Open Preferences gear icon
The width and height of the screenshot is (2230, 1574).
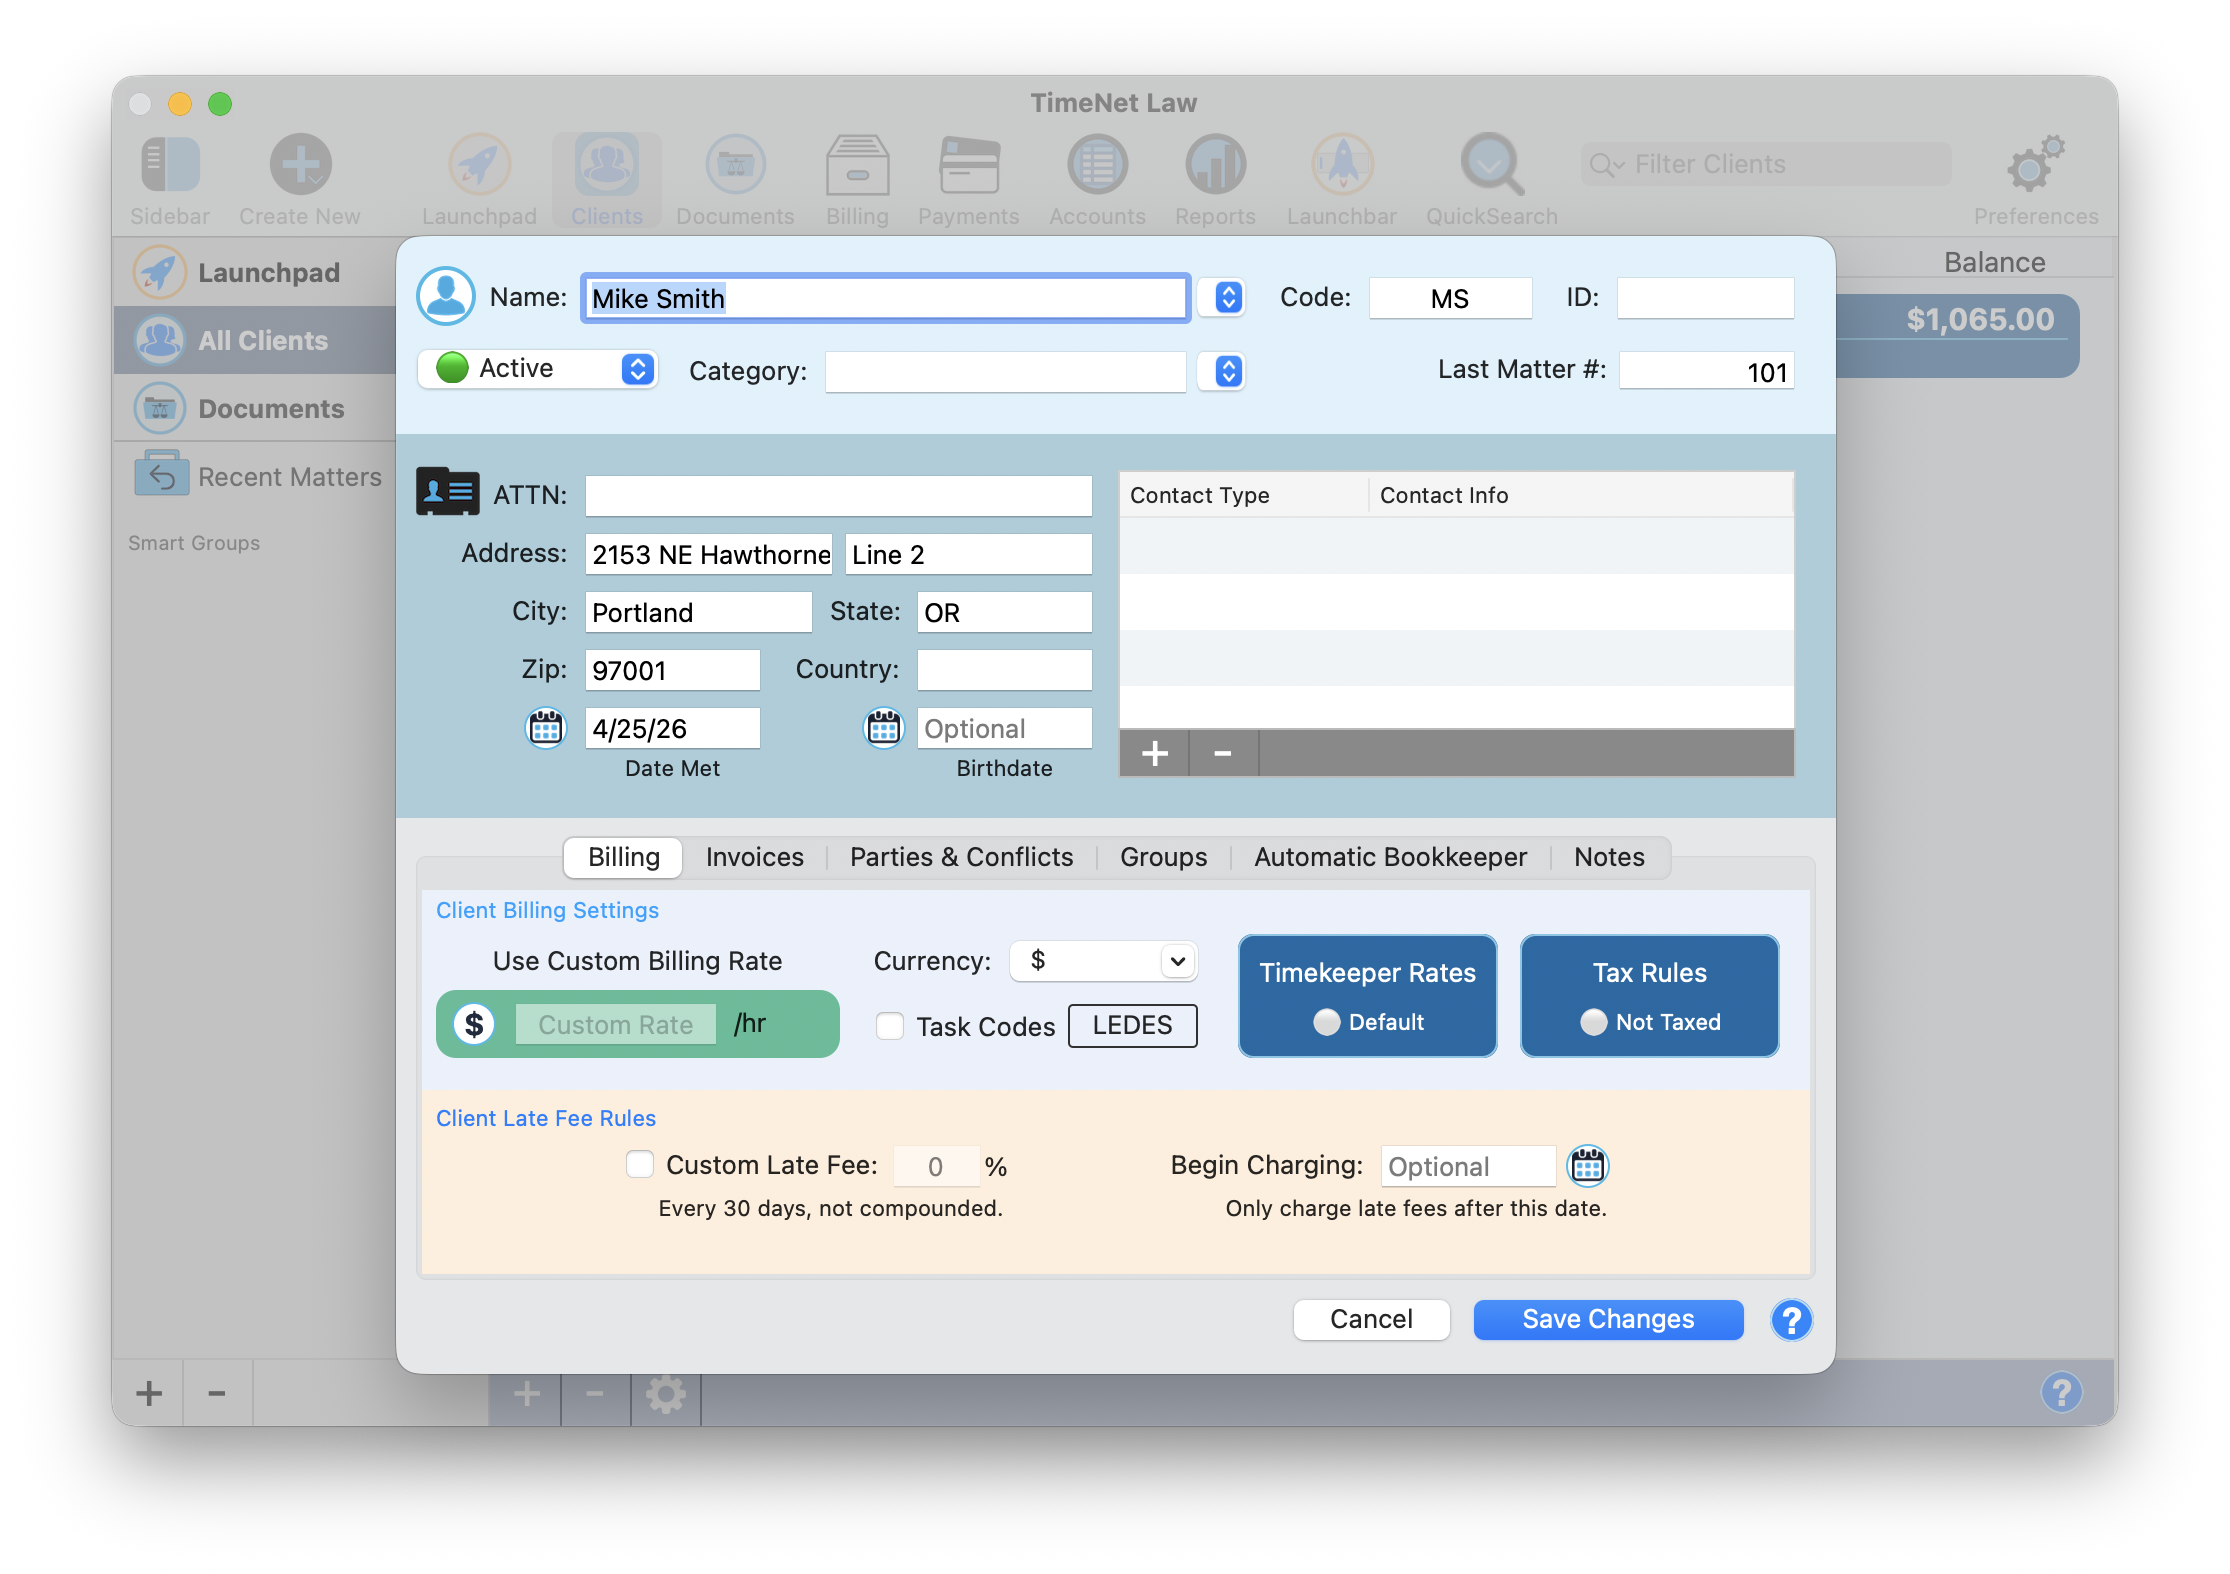click(2035, 165)
